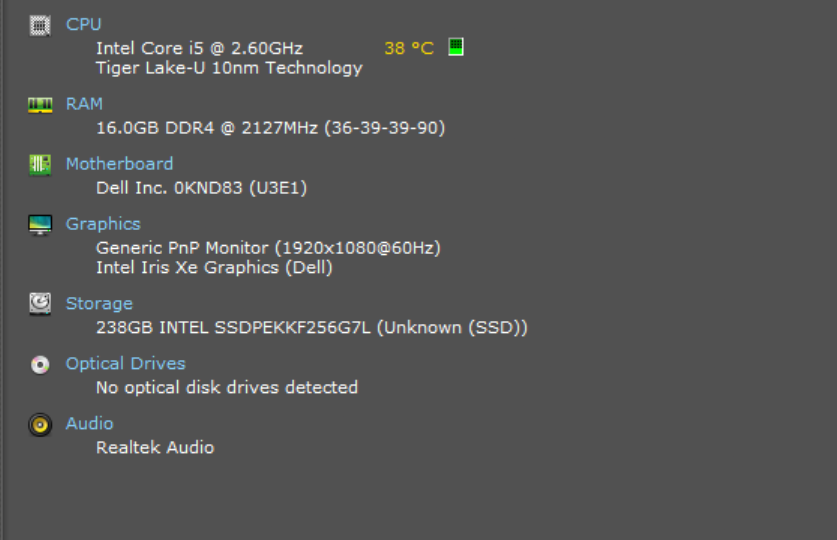The image size is (837, 540).
Task: Open the RAM section heading
Action: [x=84, y=103]
